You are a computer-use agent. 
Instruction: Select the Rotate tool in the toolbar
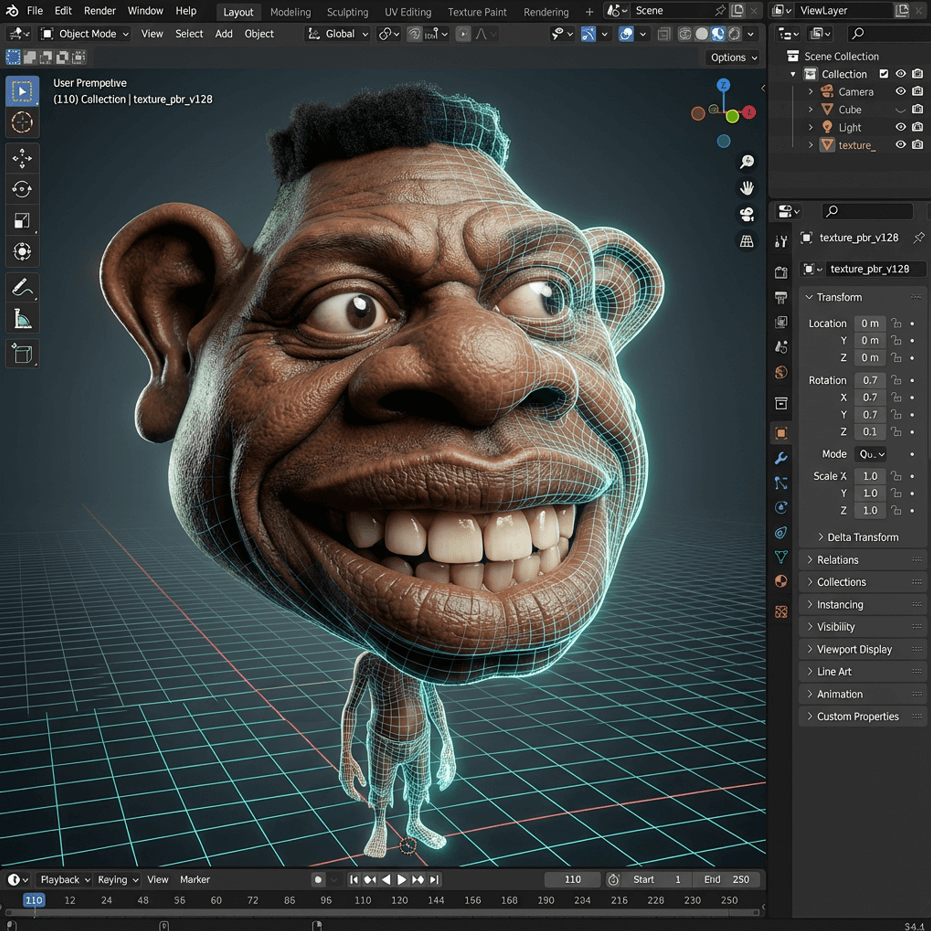pyautogui.click(x=21, y=189)
